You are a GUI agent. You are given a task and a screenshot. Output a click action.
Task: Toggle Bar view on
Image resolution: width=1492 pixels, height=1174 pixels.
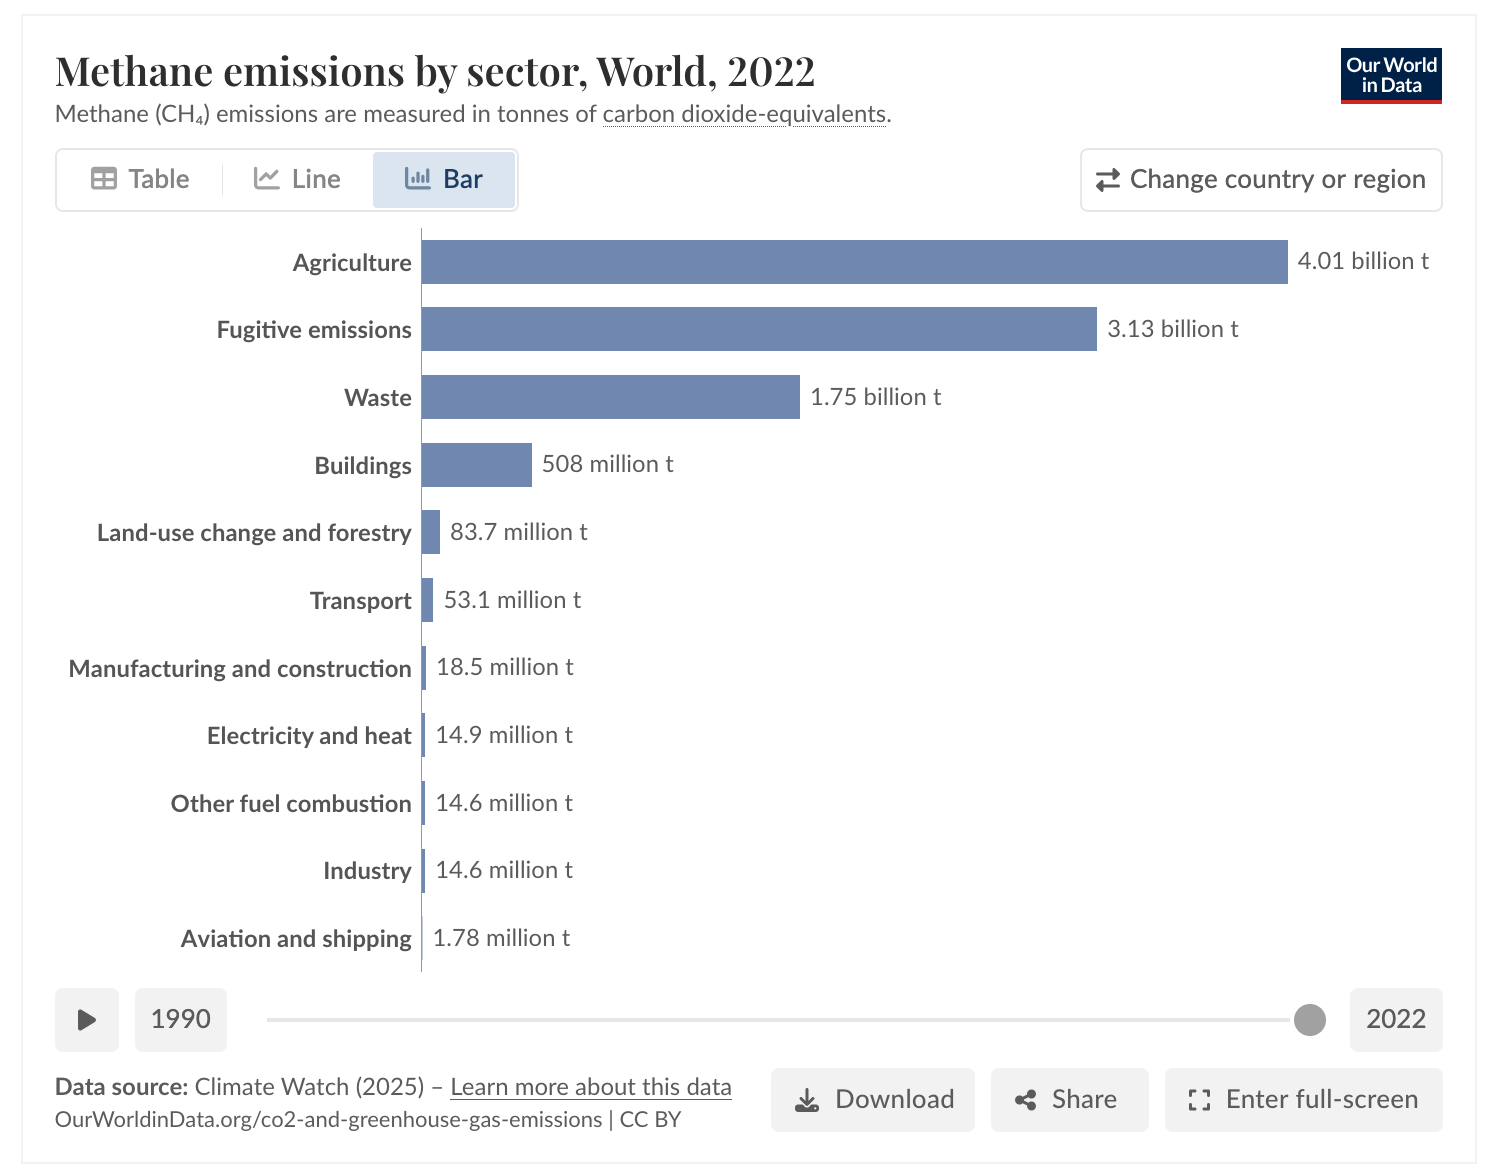[444, 178]
